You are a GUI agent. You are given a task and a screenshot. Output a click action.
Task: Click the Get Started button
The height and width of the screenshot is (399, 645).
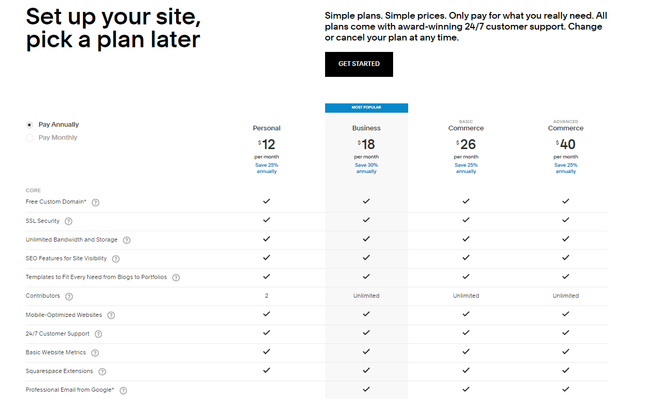[359, 64]
